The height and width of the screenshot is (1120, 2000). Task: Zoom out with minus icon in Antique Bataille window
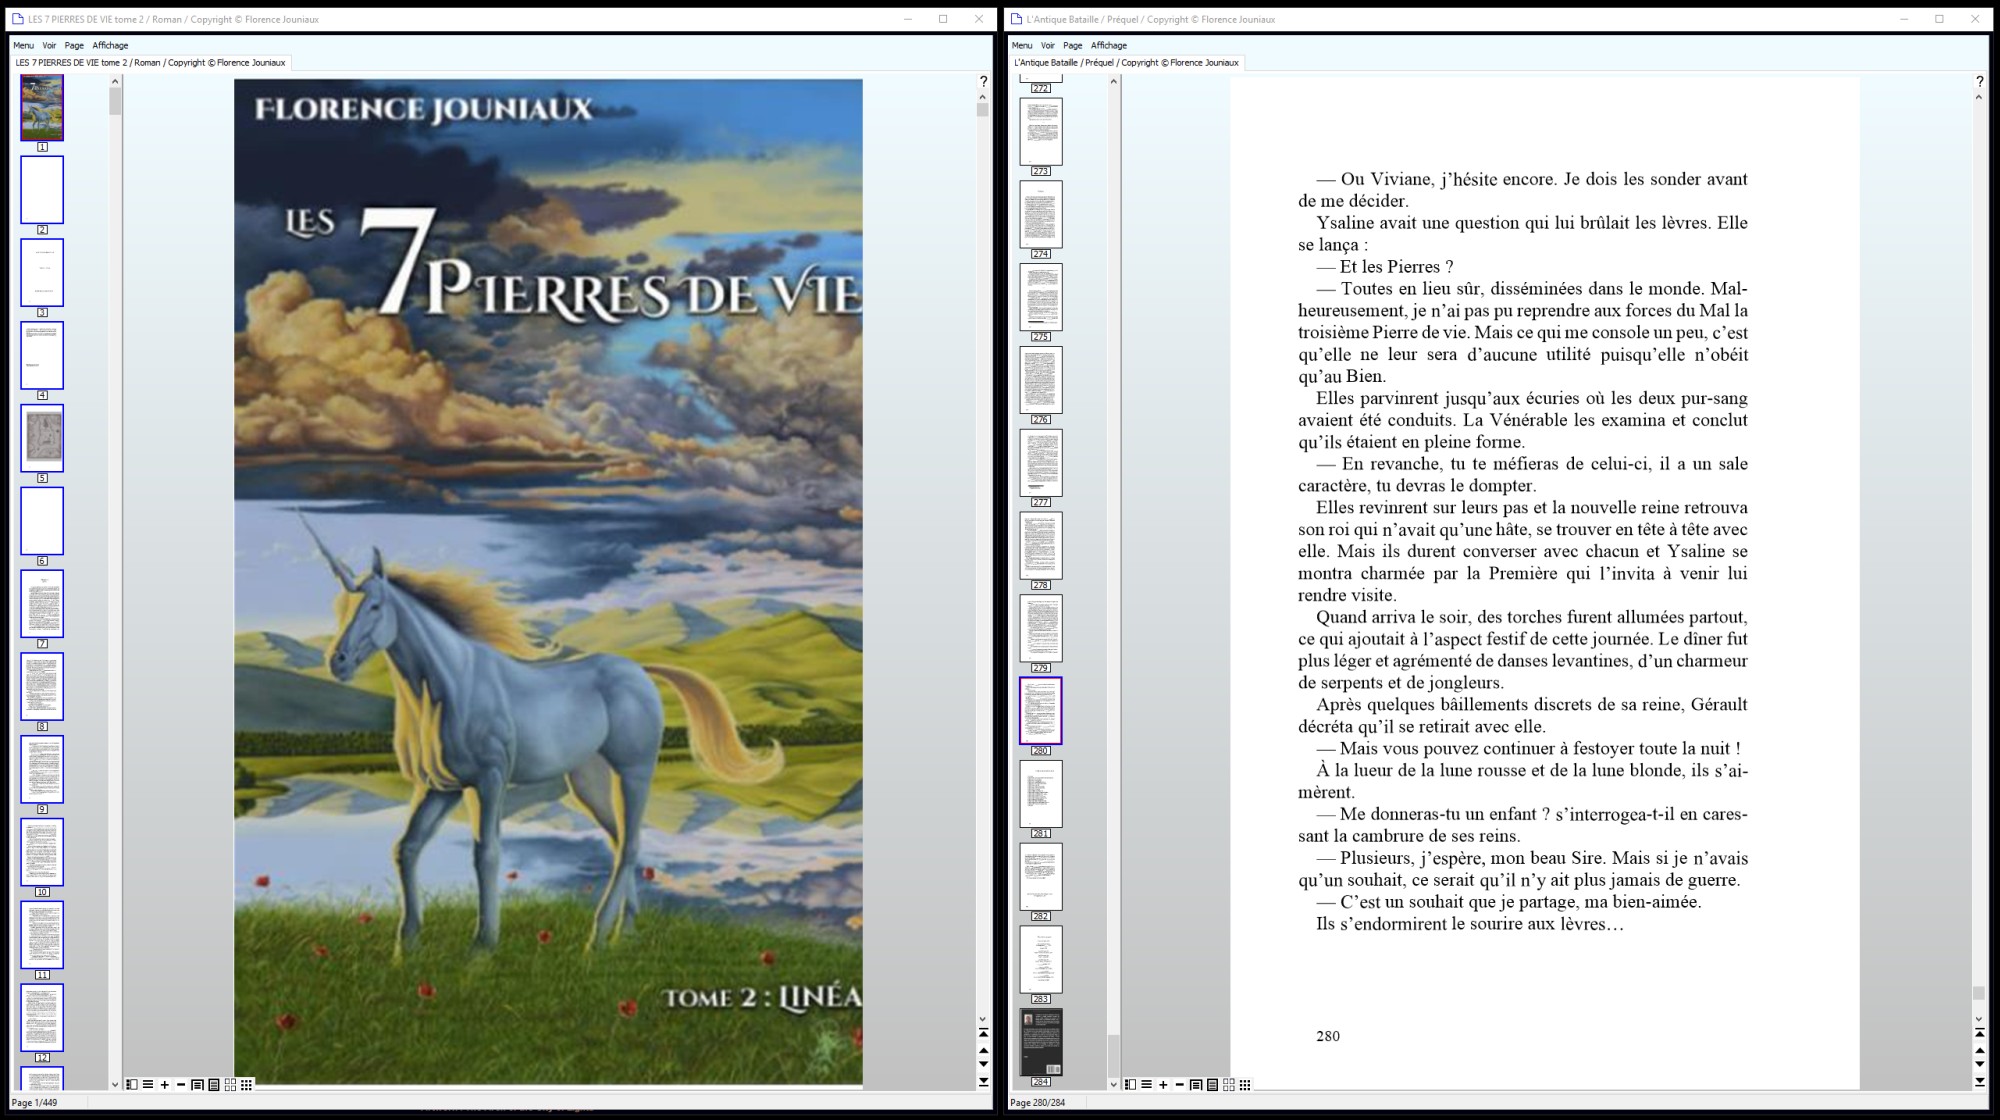pyautogui.click(x=1180, y=1085)
